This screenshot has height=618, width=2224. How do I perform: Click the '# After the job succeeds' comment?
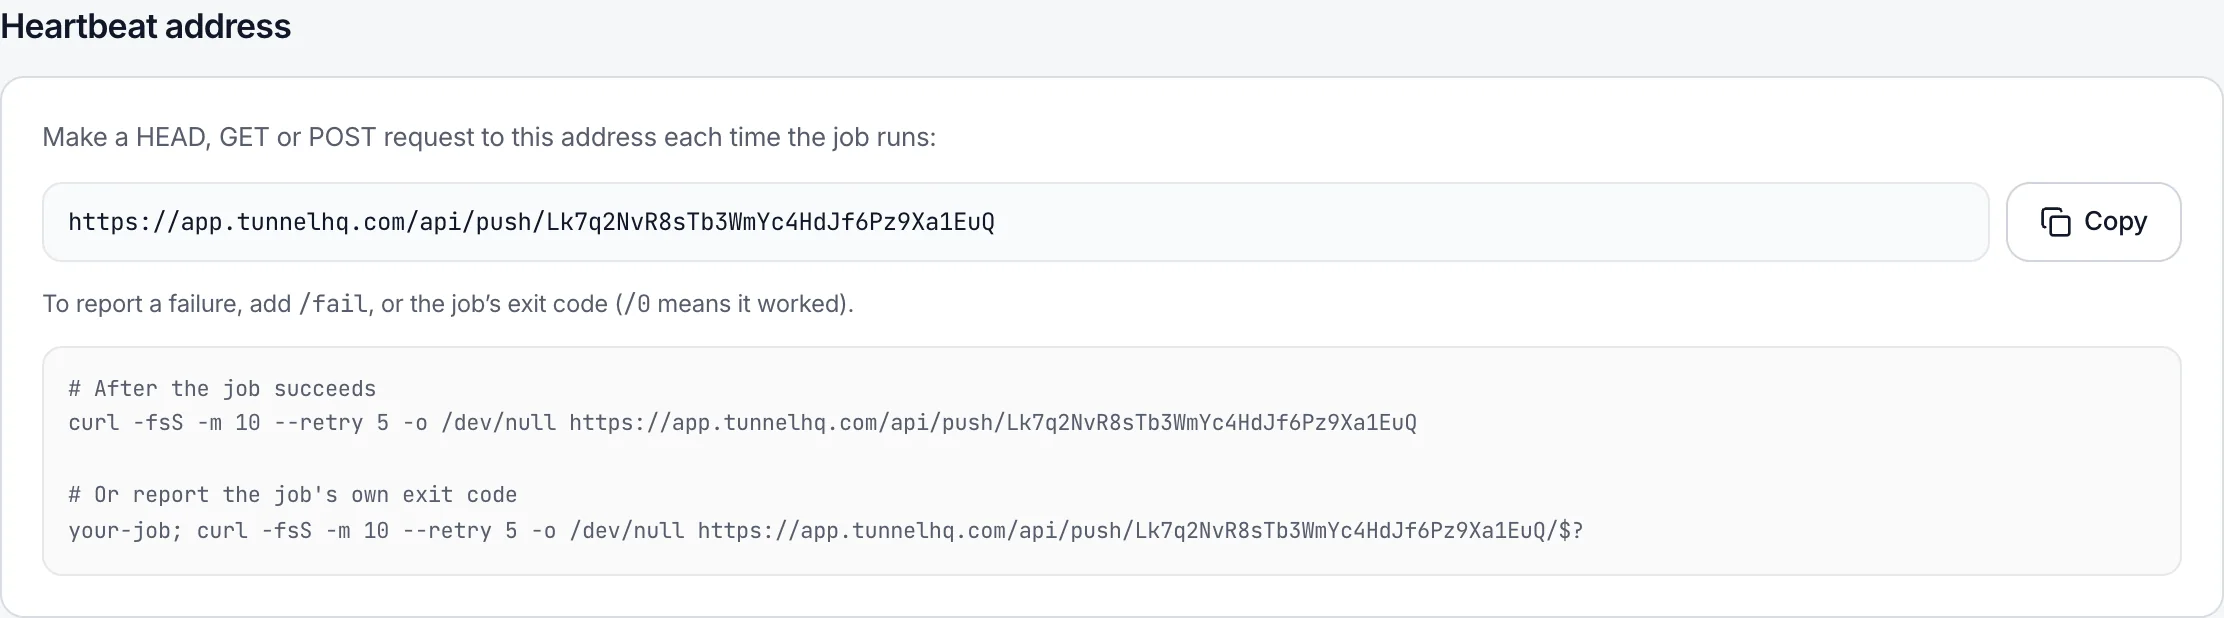[222, 388]
